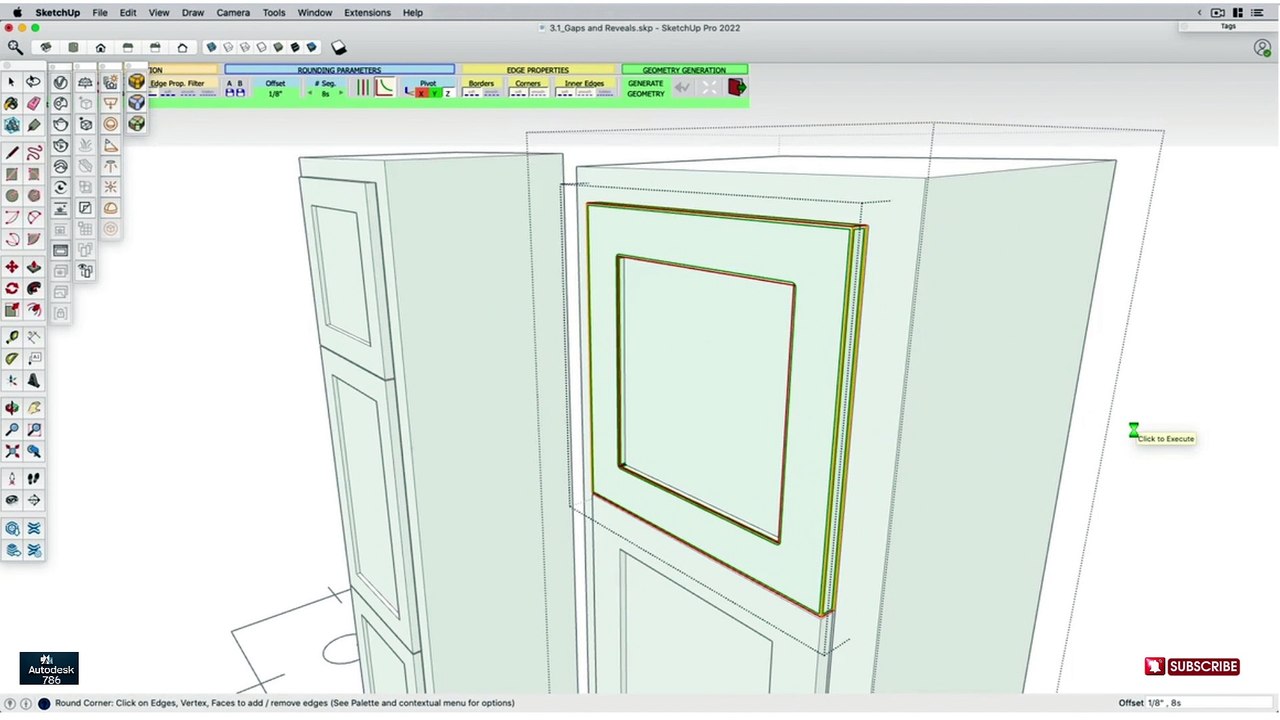Click the YouTube SUBSCRIBE button
Screen dimensions: 1280x720
(1192, 667)
